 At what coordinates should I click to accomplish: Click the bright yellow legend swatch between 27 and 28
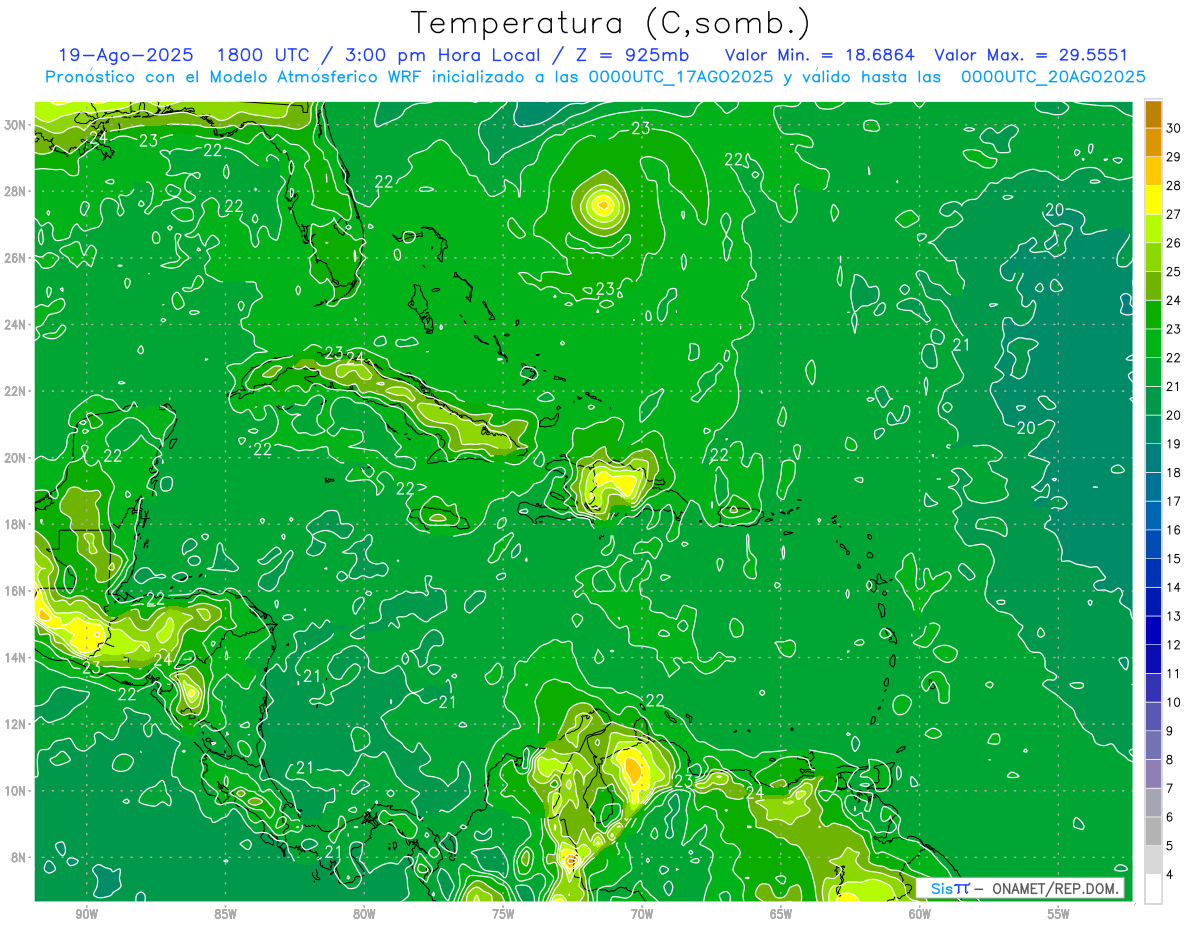pos(1154,199)
